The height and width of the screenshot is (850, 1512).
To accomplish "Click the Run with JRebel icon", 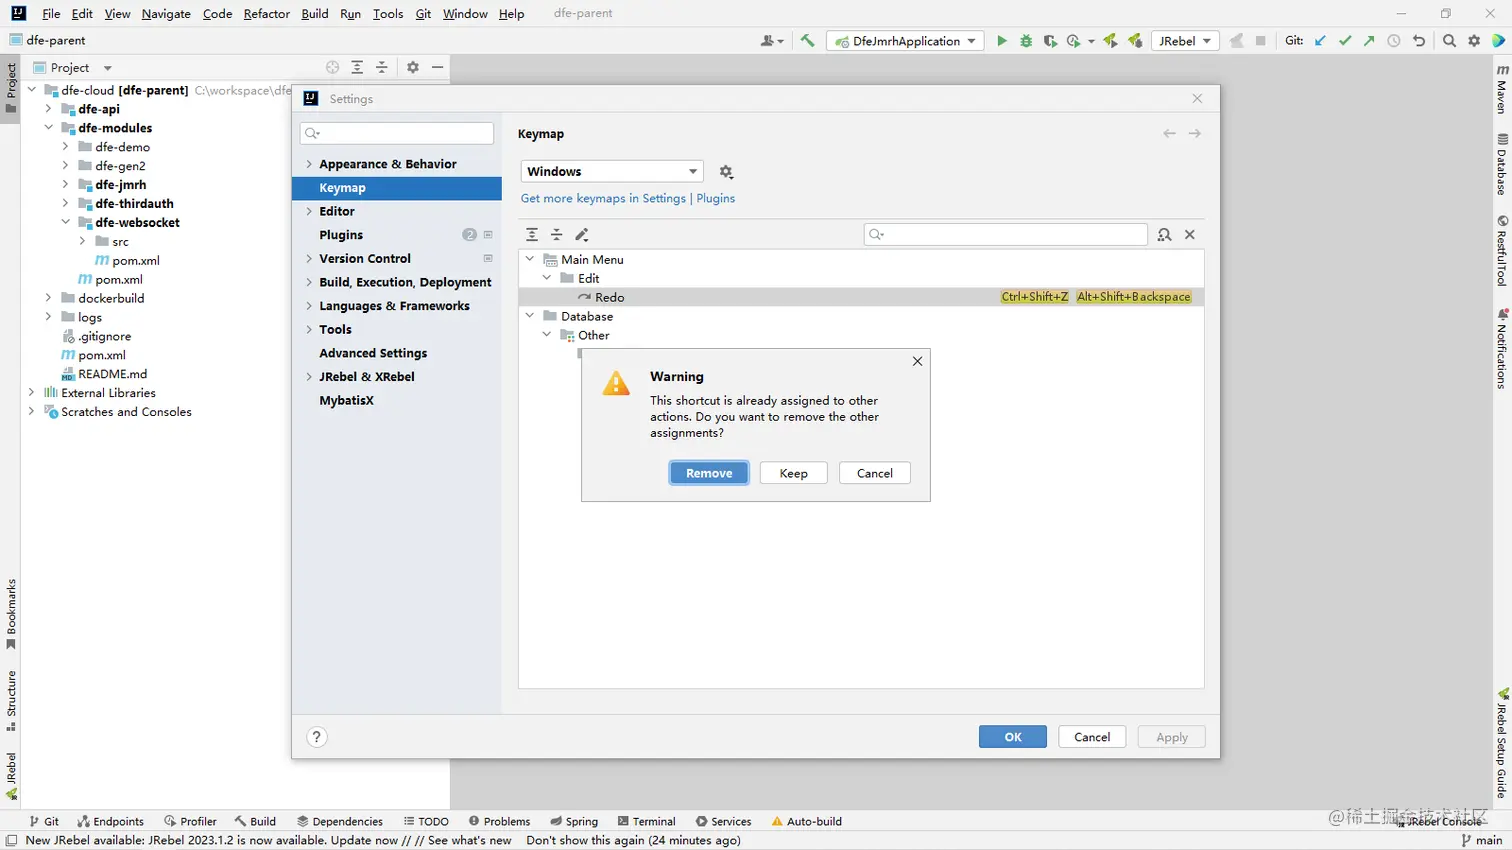I will pos(1110,41).
